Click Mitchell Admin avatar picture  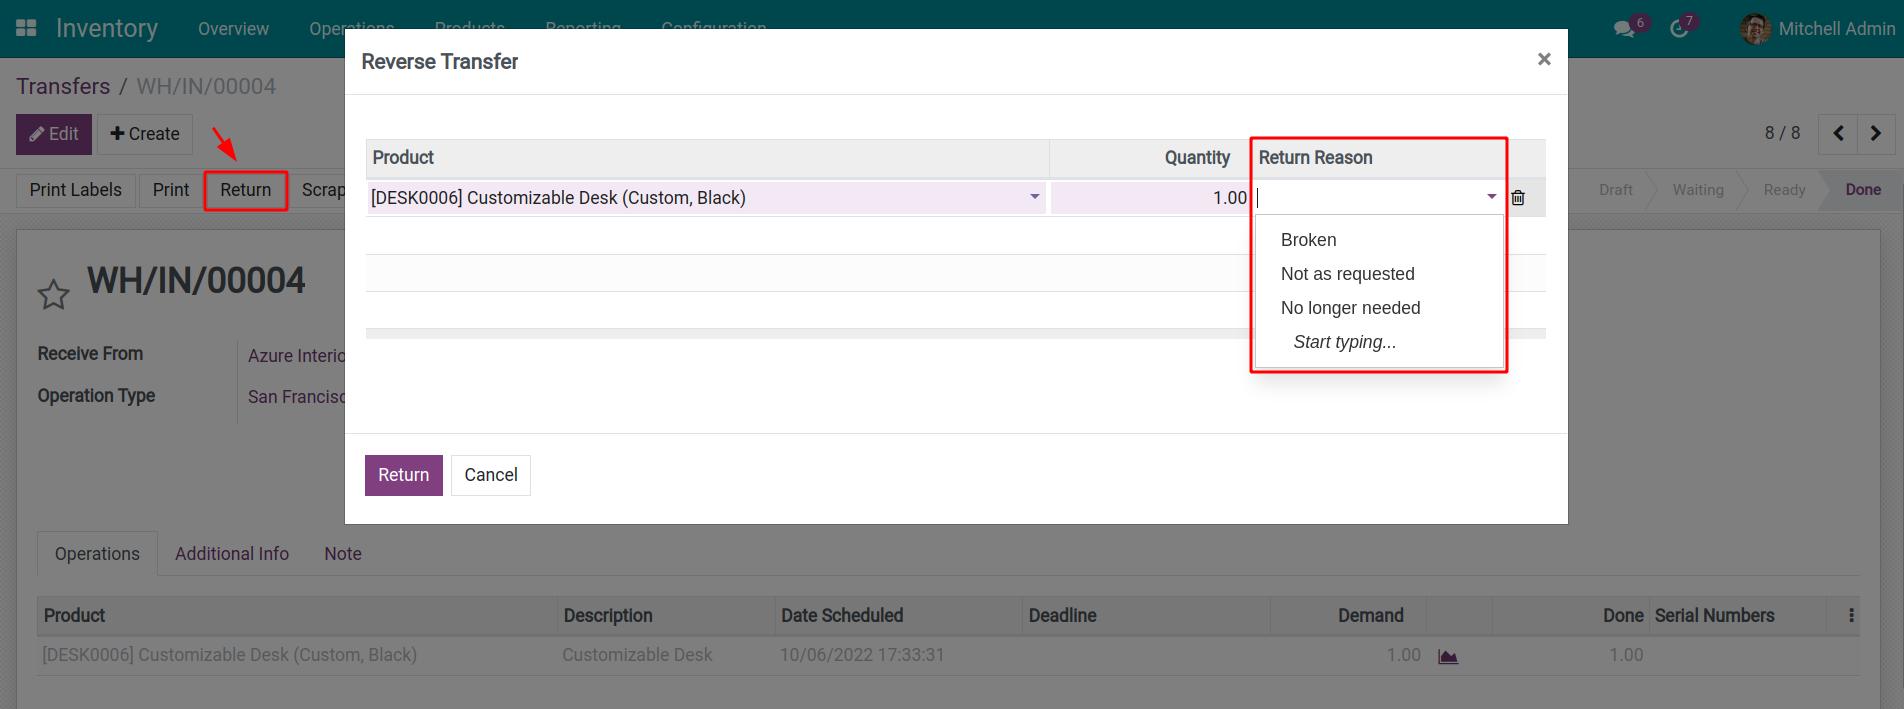[x=1755, y=29]
